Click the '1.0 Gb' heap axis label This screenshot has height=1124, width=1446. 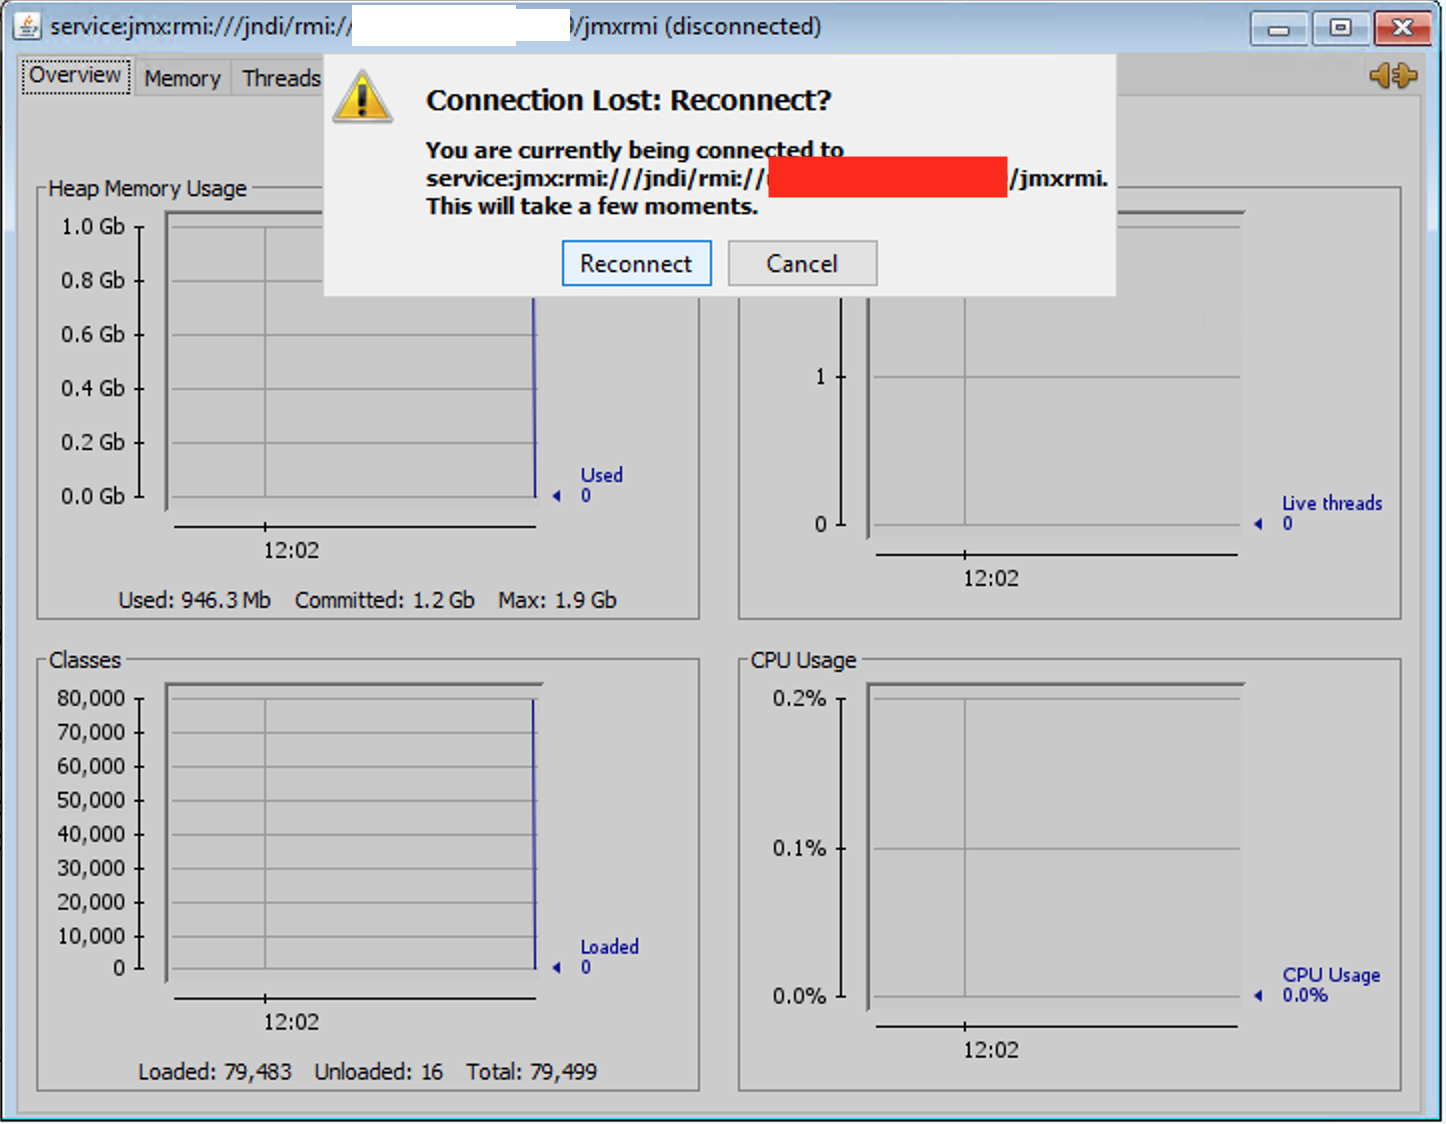pyautogui.click(x=93, y=226)
